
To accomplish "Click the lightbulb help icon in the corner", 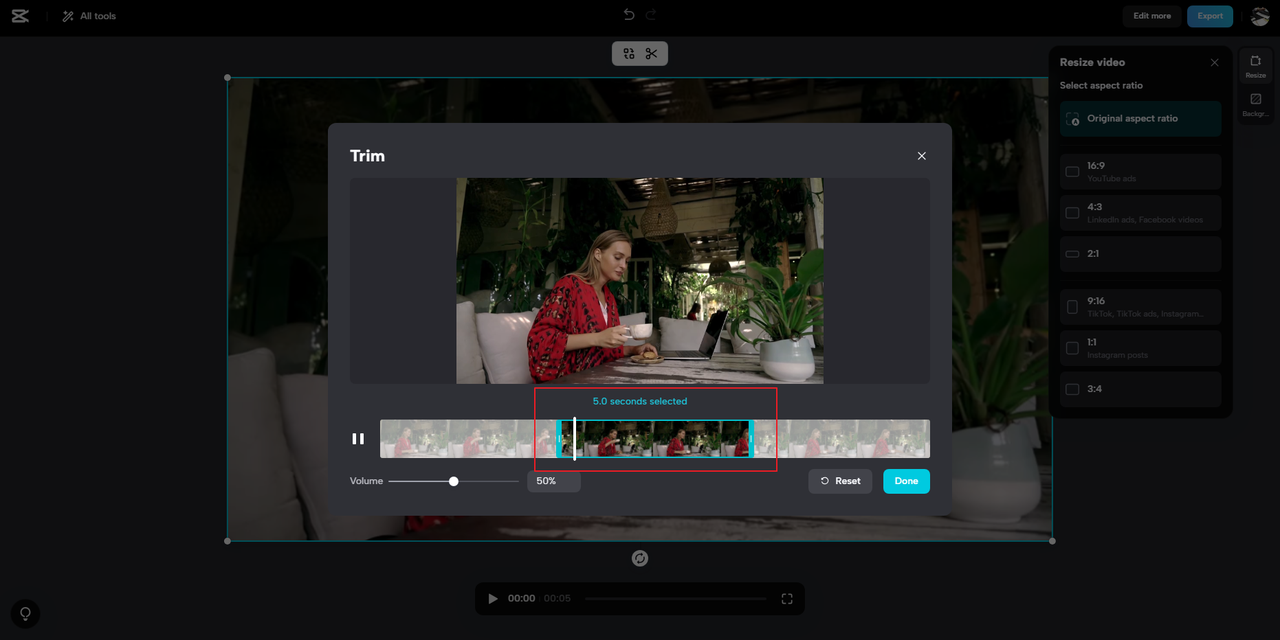I will pyautogui.click(x=24, y=614).
